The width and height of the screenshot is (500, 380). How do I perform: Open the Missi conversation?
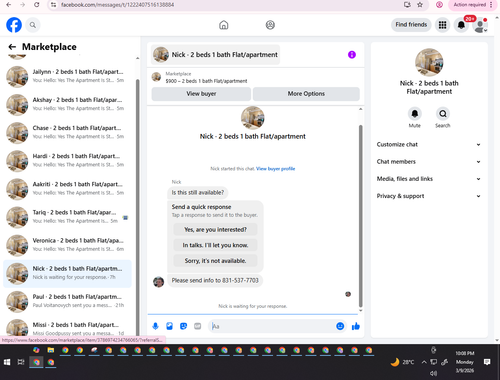[x=67, y=328]
